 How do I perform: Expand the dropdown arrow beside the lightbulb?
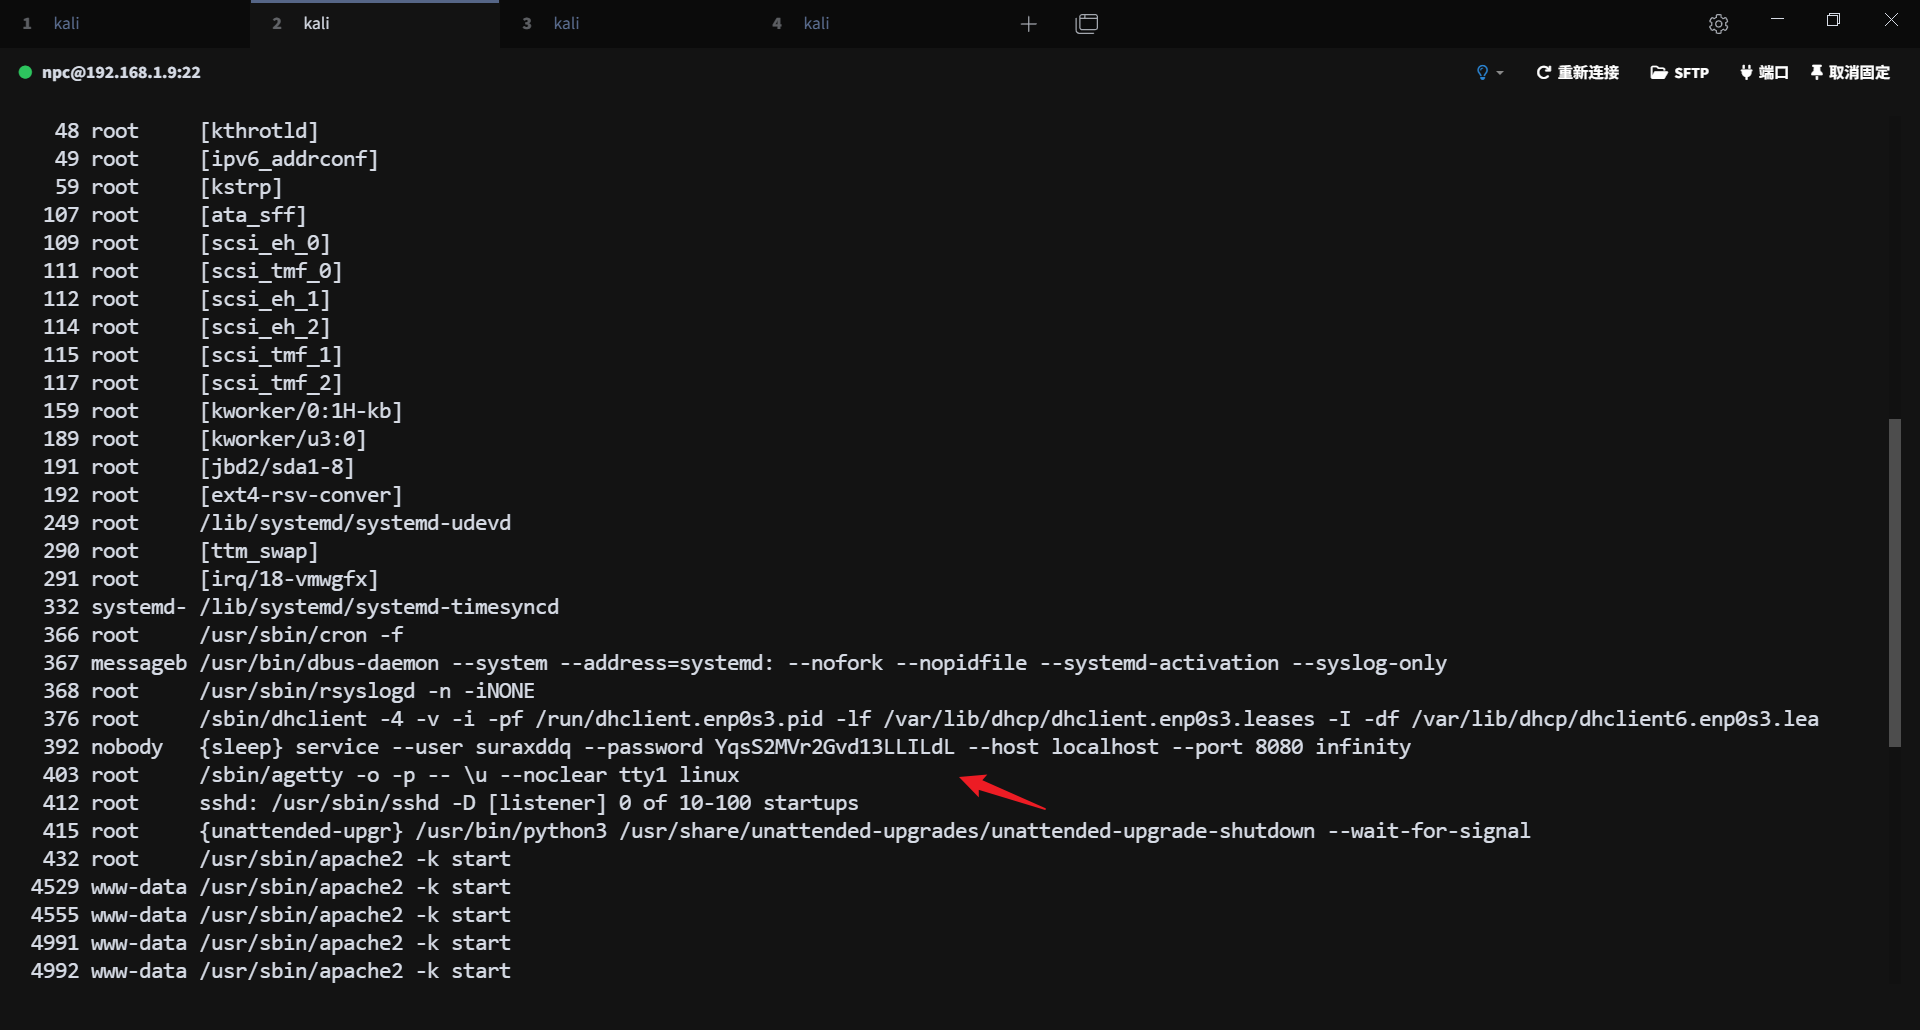coord(1500,73)
